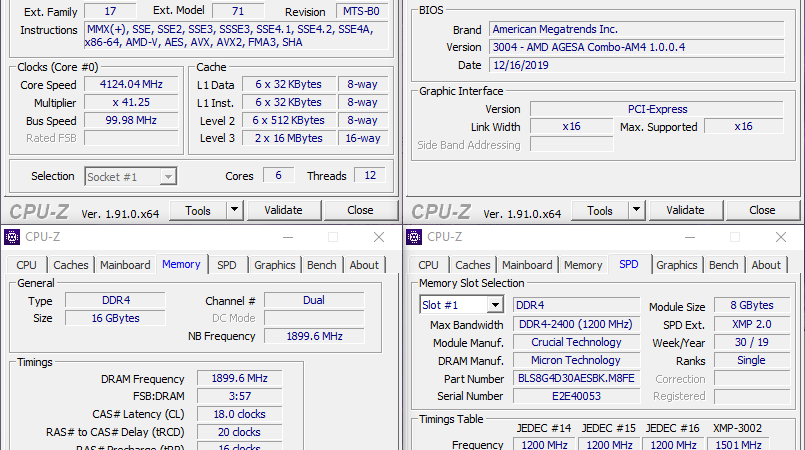Click the Level 2 cache 6 x 512 KBytes
The height and width of the screenshot is (450, 805).
[289, 120]
